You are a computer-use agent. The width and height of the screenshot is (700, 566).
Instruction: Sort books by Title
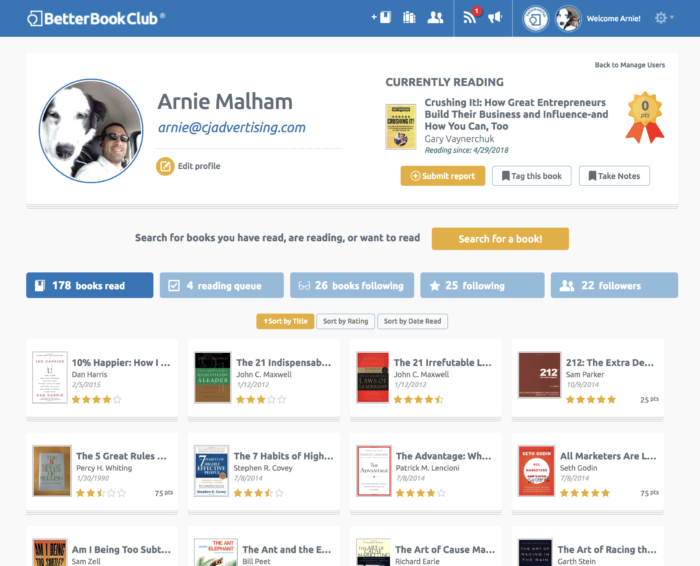[285, 321]
